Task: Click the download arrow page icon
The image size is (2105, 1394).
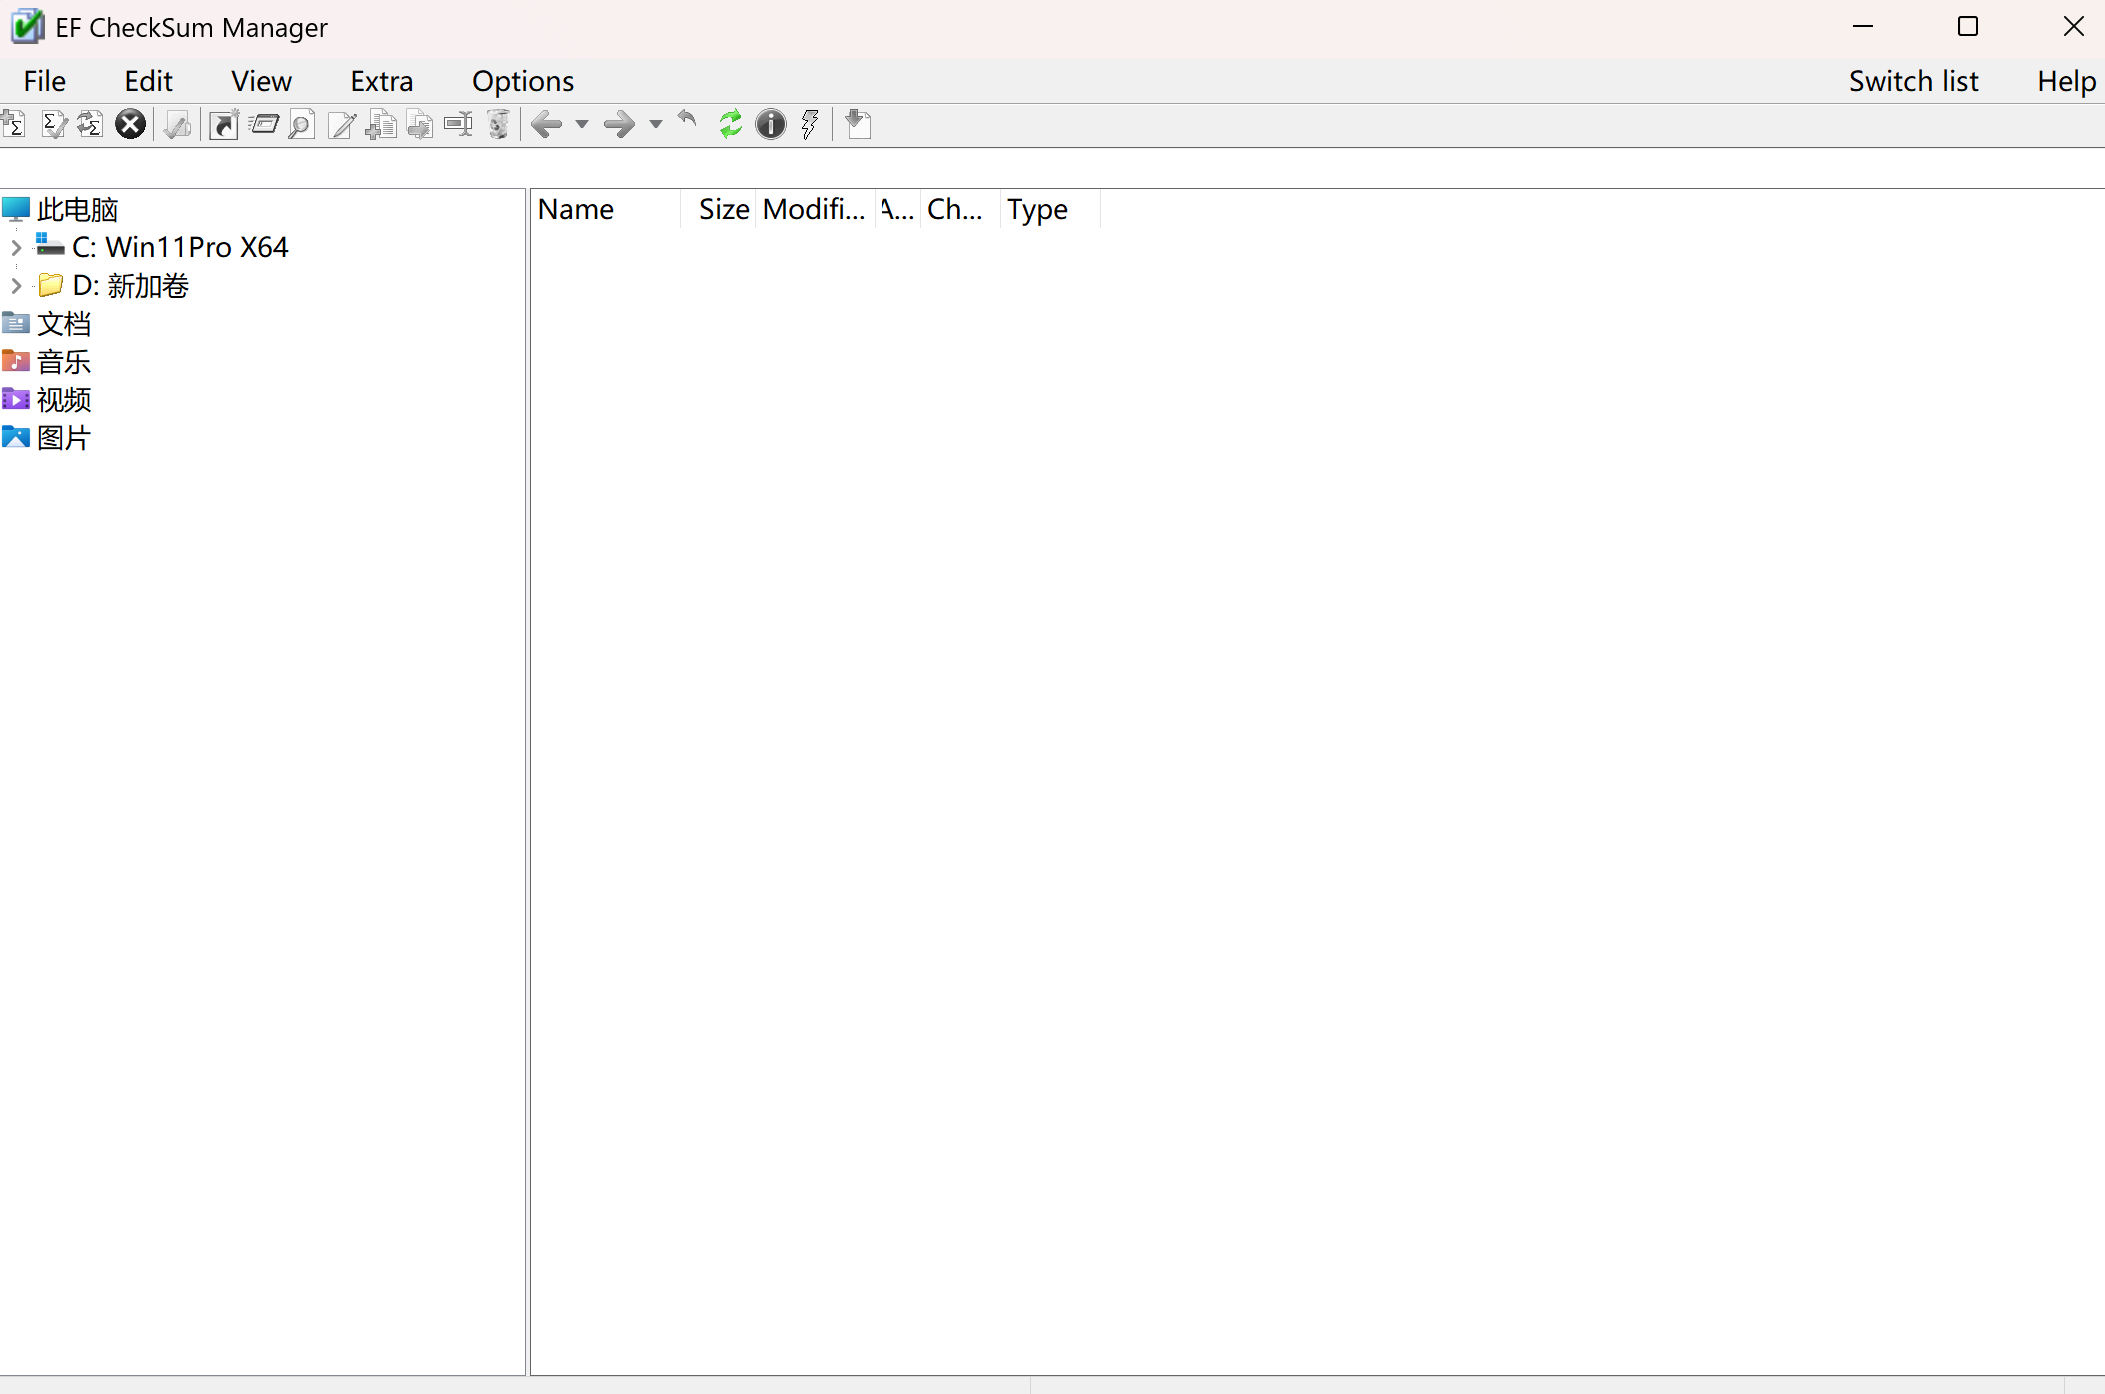Action: (859, 124)
